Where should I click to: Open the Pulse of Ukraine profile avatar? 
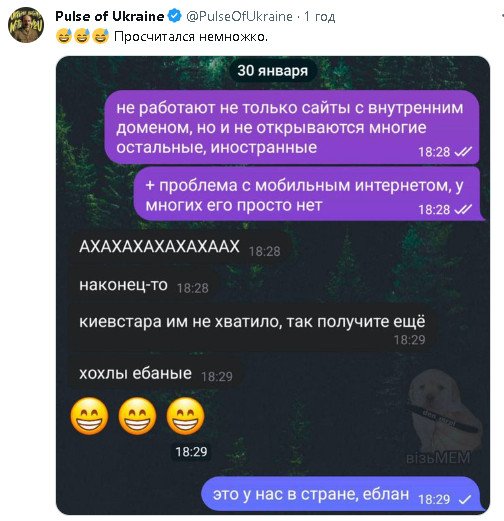point(26,25)
